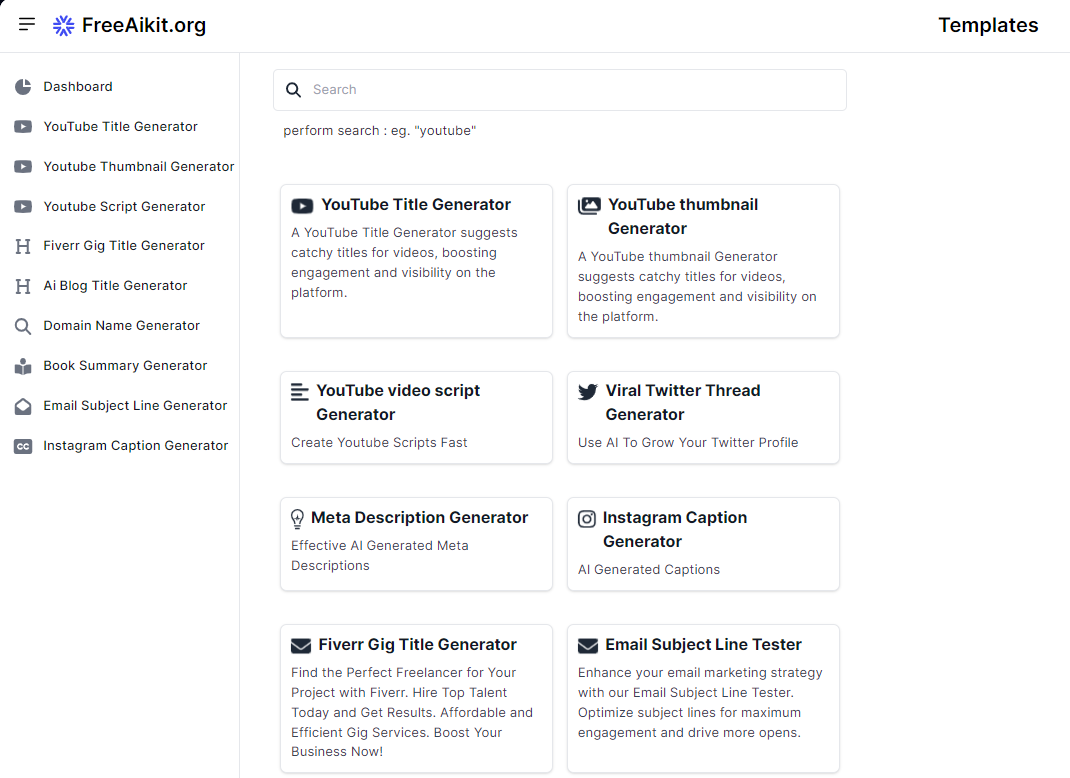
Task: Click the Email Subject Line Generator envelope icon
Action: pyautogui.click(x=22, y=405)
